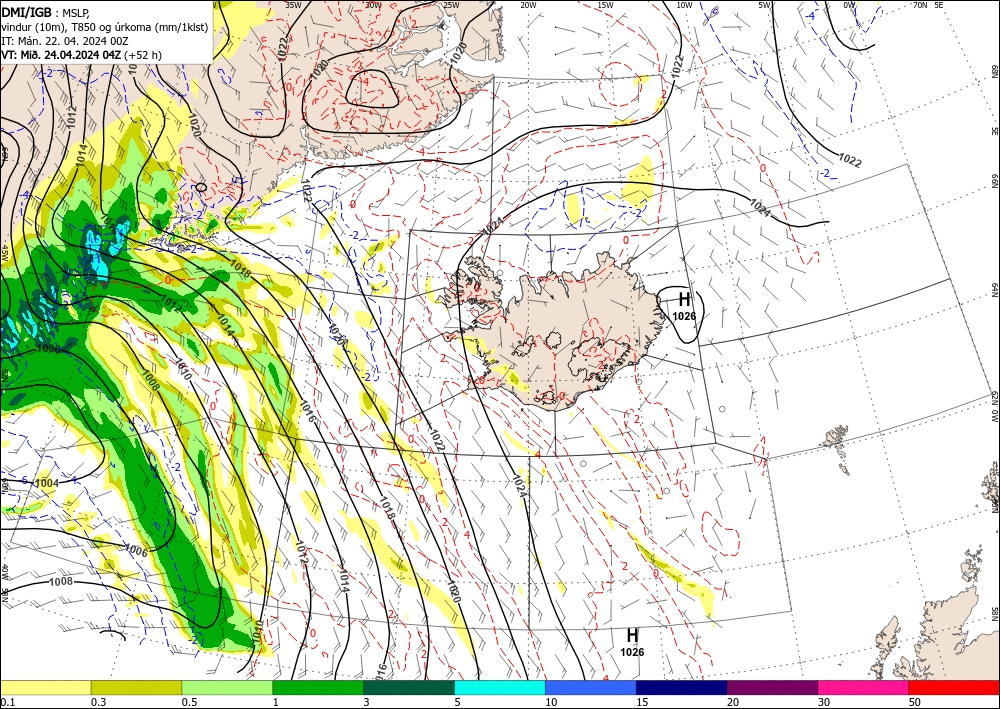Click the legend value '0.1'
The width and height of the screenshot is (1000, 709).
(x=7, y=702)
